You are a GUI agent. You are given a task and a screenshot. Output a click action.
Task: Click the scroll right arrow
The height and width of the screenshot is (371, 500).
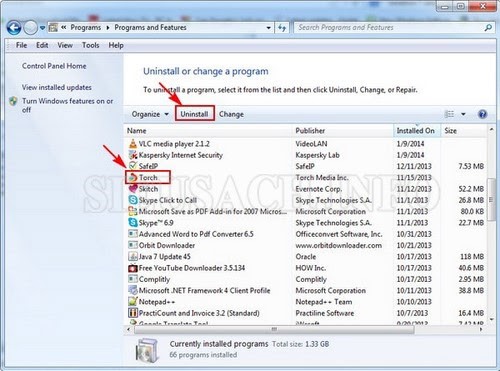(481, 329)
